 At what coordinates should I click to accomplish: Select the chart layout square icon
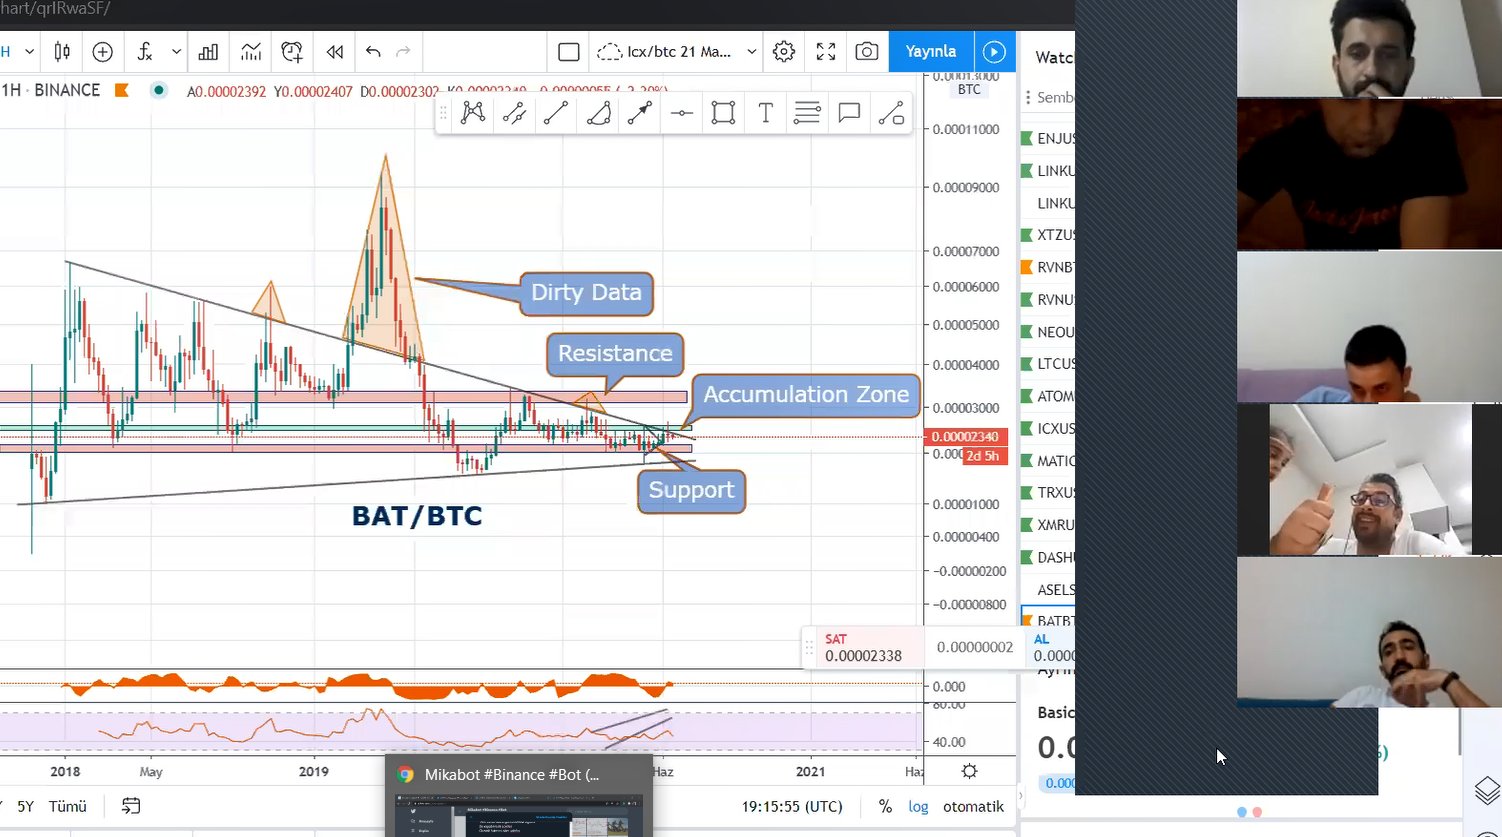(569, 52)
